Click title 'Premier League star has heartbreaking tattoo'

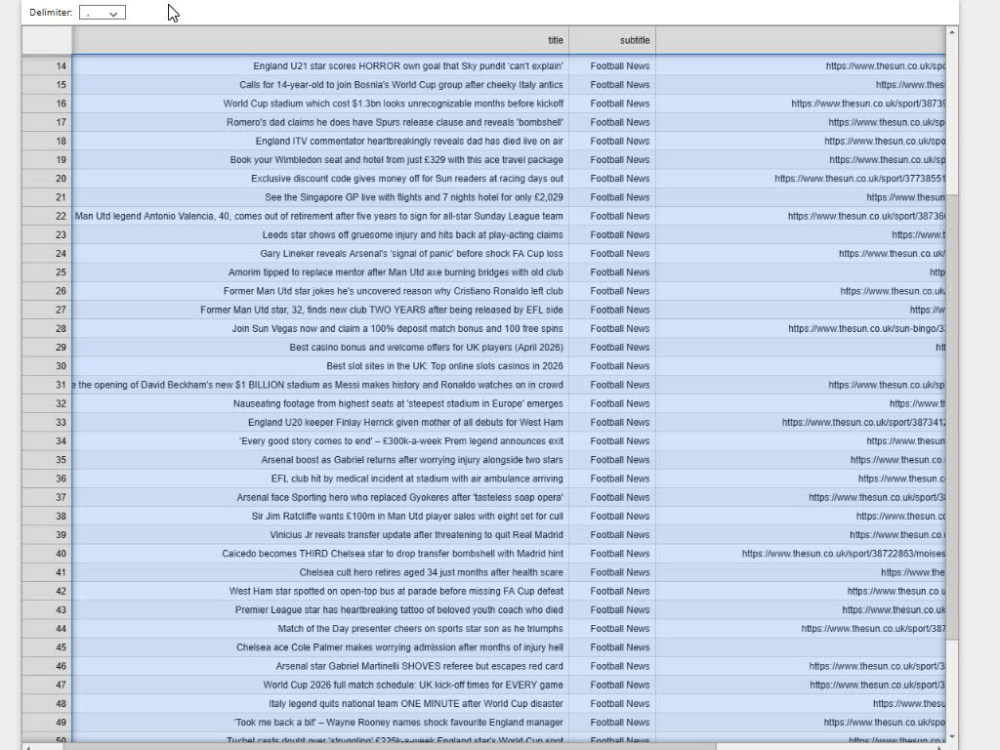coord(399,610)
